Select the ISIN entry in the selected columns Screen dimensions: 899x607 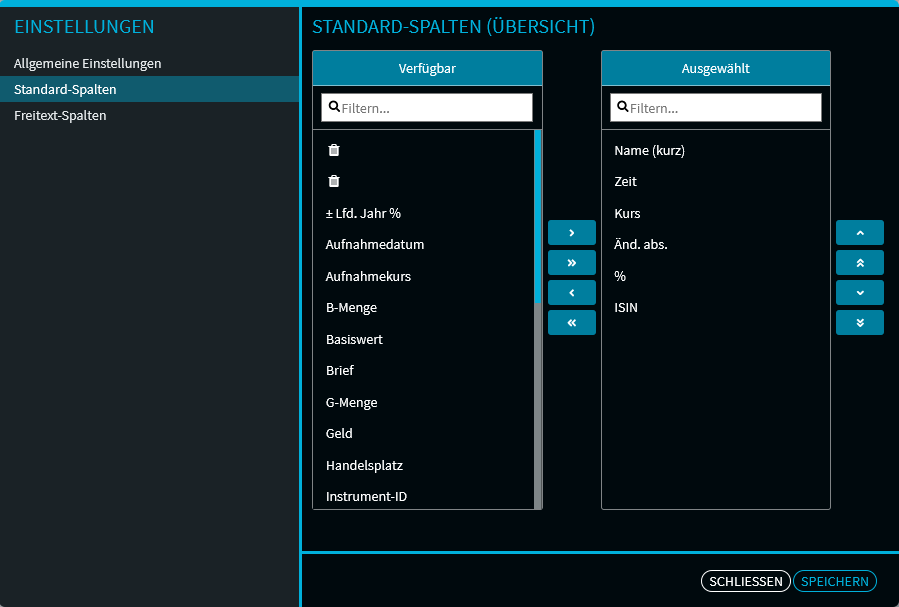626,307
